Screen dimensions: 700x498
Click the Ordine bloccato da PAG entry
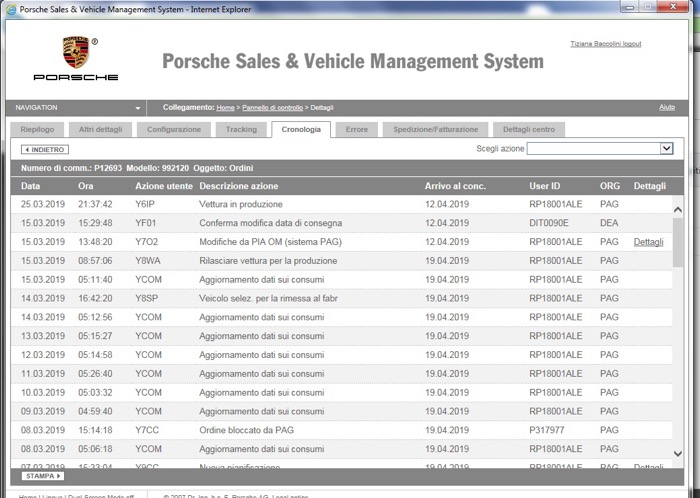coord(246,430)
